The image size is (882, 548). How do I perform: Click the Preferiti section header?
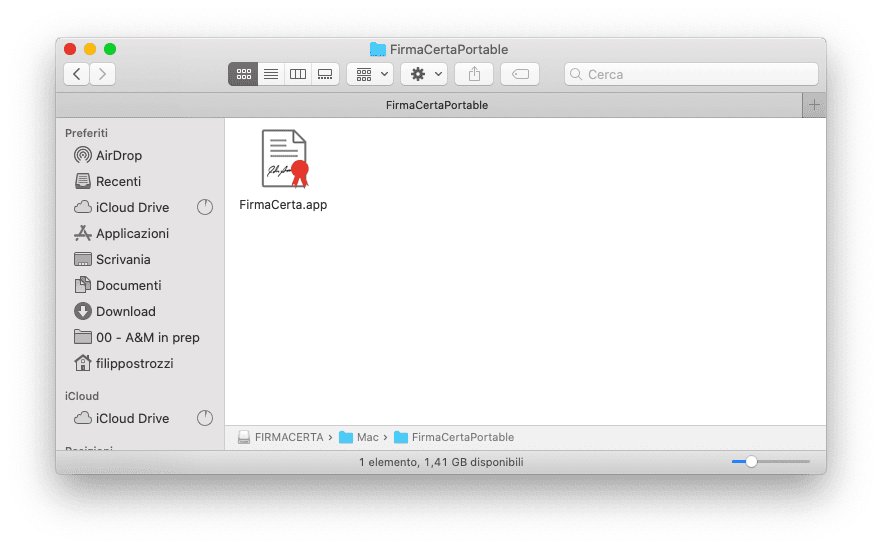click(x=86, y=133)
